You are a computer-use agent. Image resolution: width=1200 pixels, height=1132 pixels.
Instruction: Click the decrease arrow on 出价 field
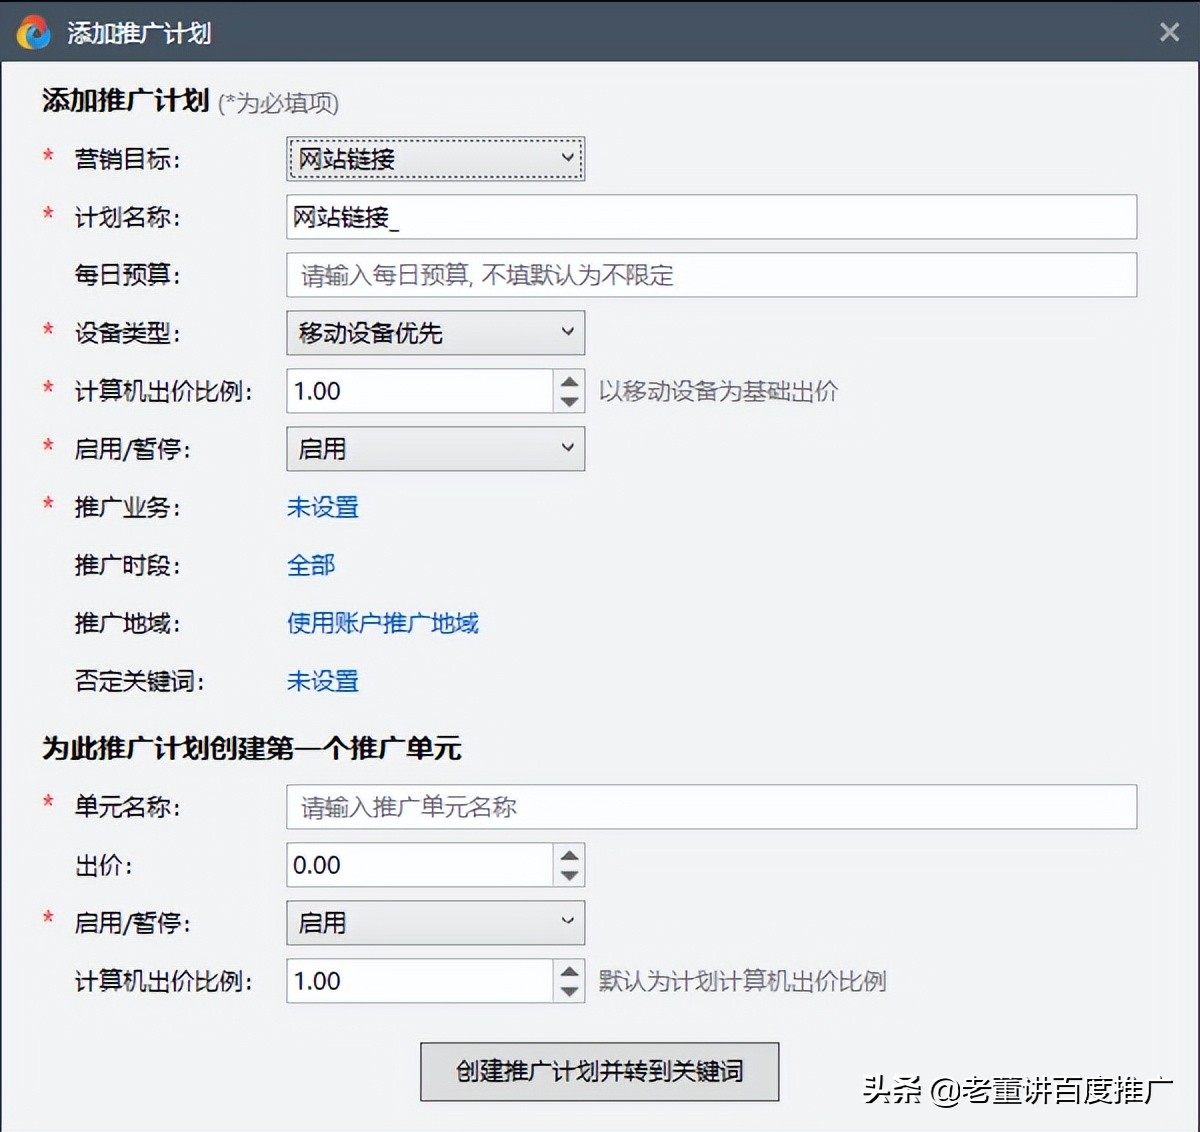pos(568,875)
